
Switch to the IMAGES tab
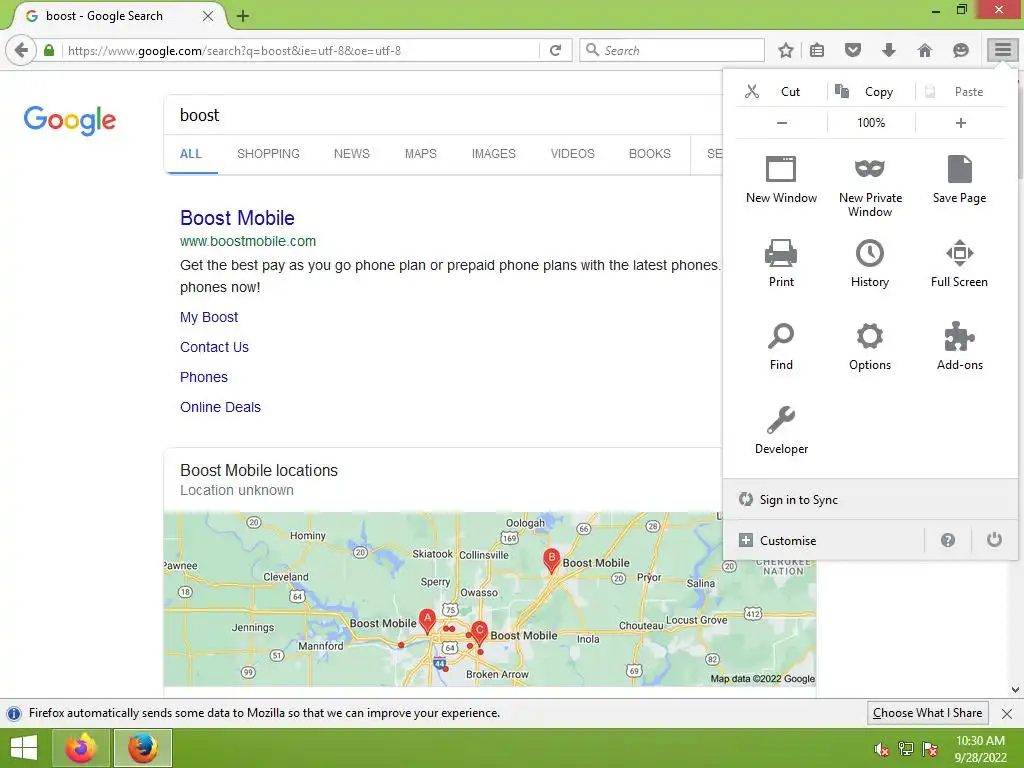[494, 153]
